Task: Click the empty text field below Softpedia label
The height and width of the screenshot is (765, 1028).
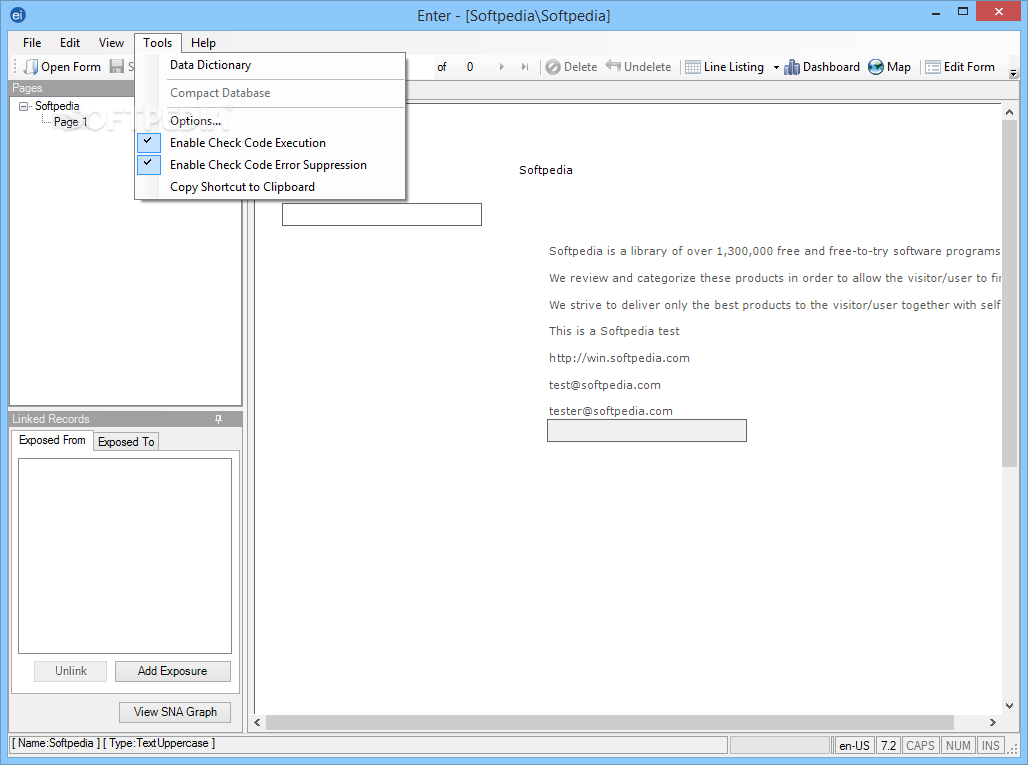Action: [382, 214]
